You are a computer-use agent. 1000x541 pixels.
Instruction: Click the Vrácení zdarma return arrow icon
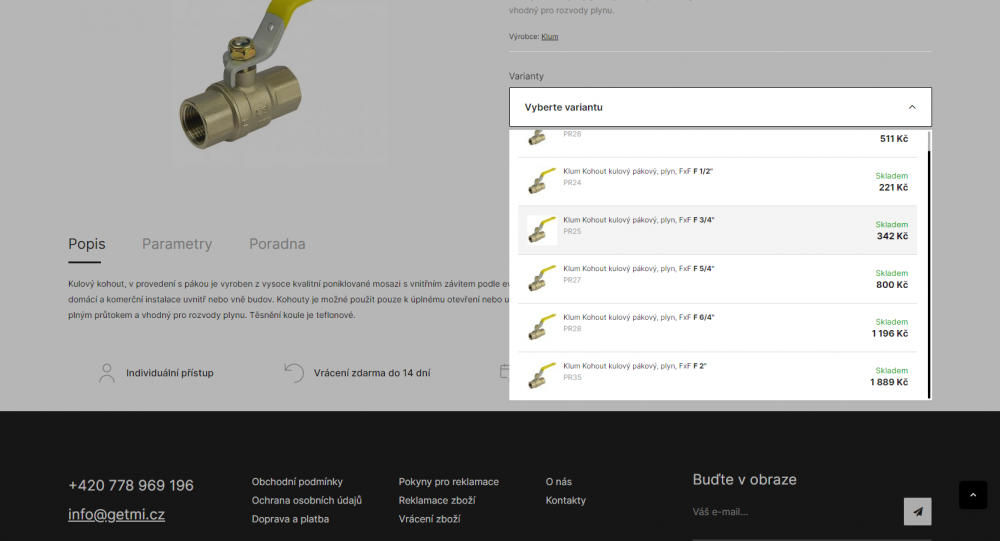(x=294, y=373)
